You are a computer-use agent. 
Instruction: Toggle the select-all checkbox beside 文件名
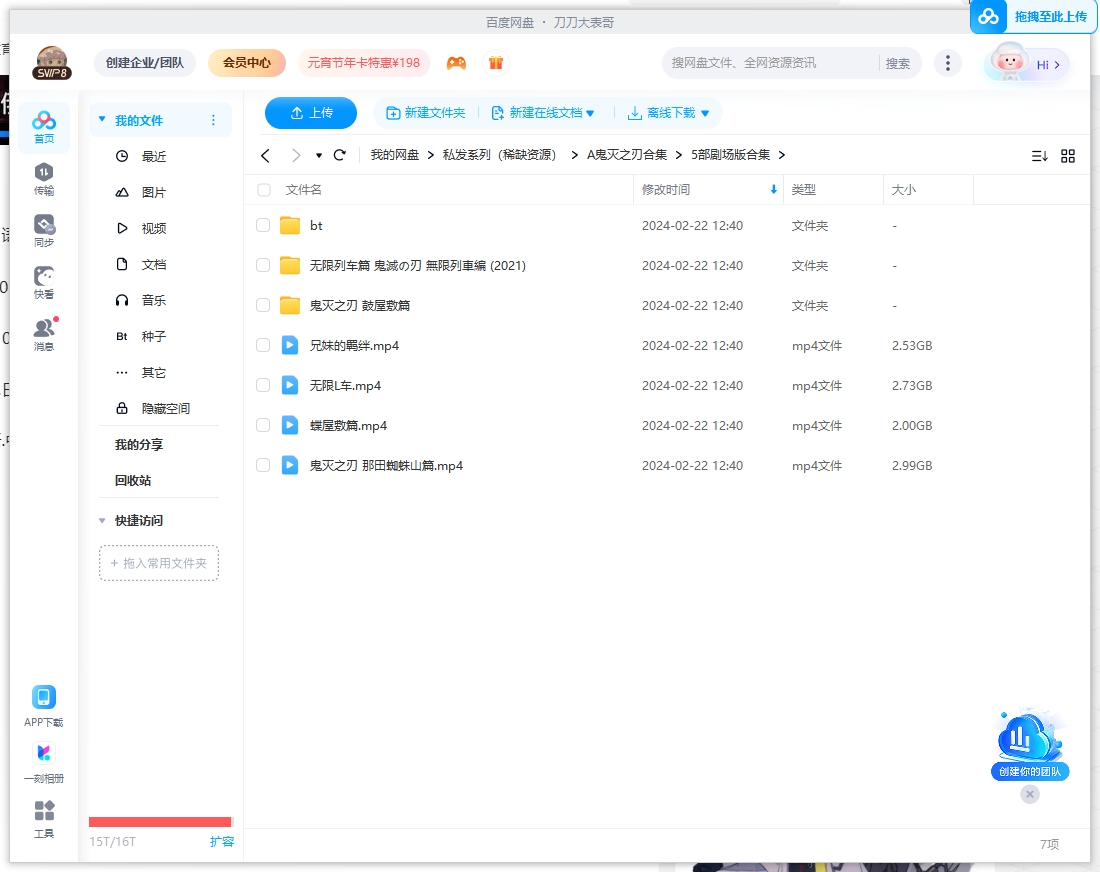[x=264, y=190]
